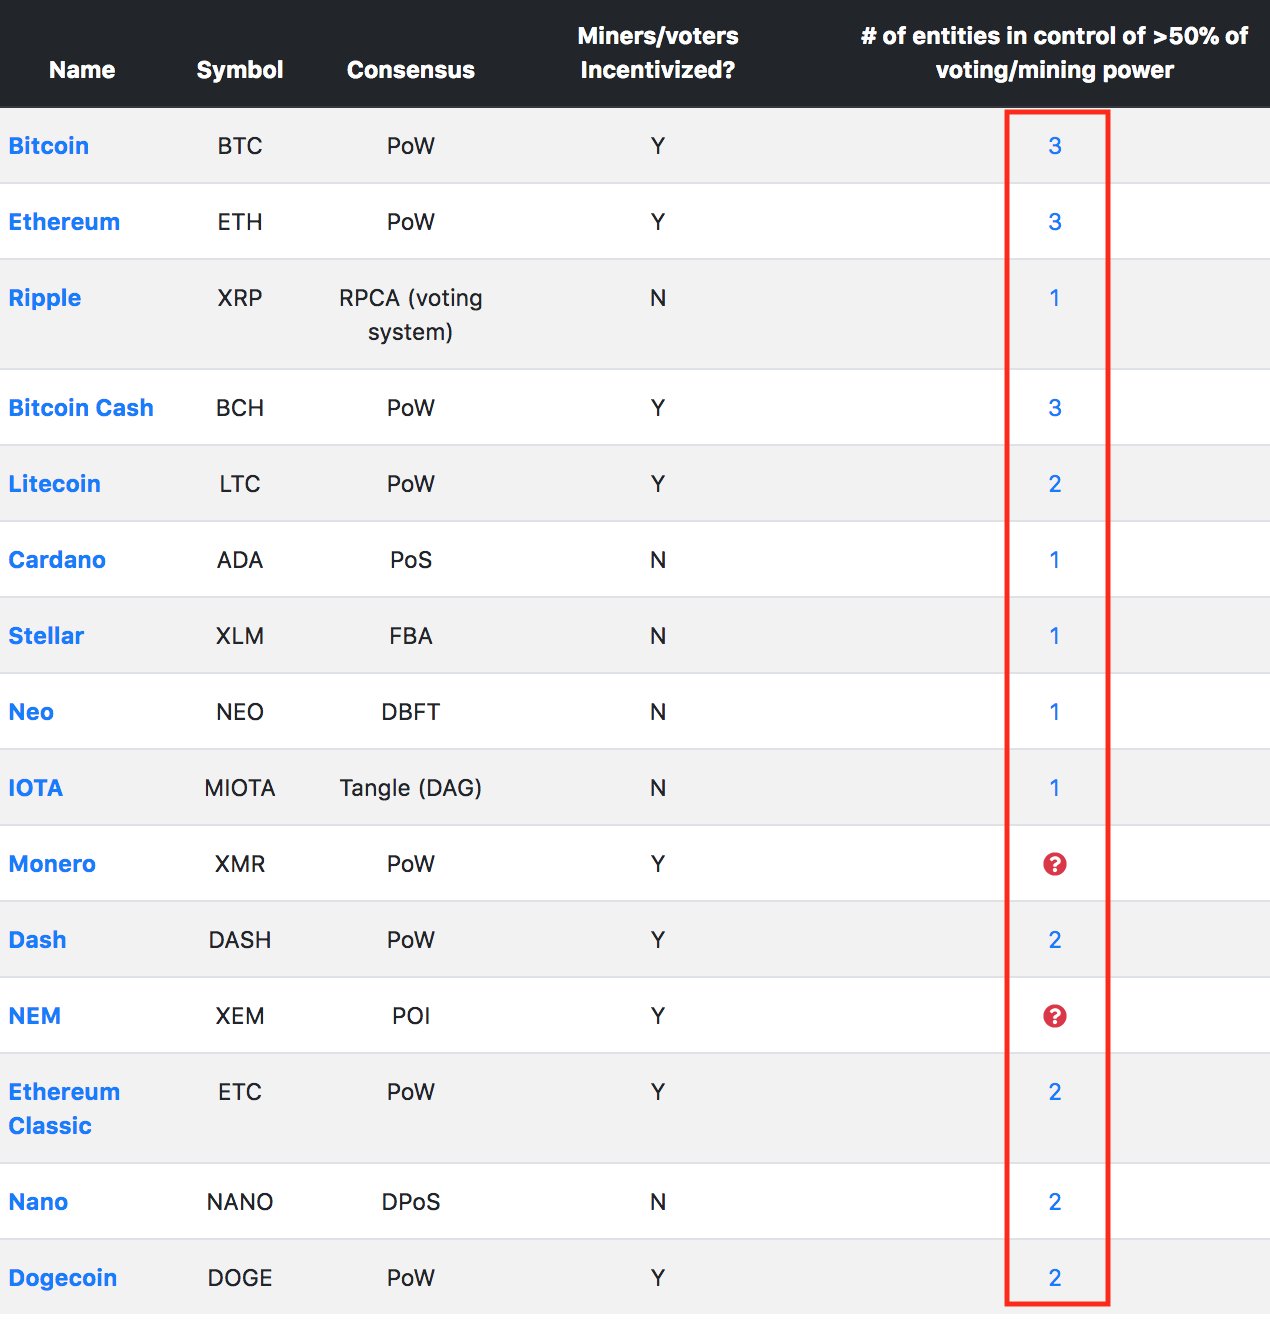Click the Ethereum Classic link
This screenshot has width=1270, height=1334.
pyautogui.click(x=64, y=1109)
